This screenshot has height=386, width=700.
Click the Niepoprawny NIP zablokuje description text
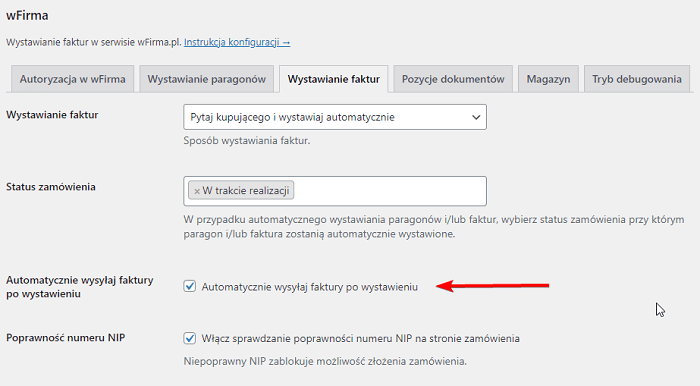[x=325, y=361]
